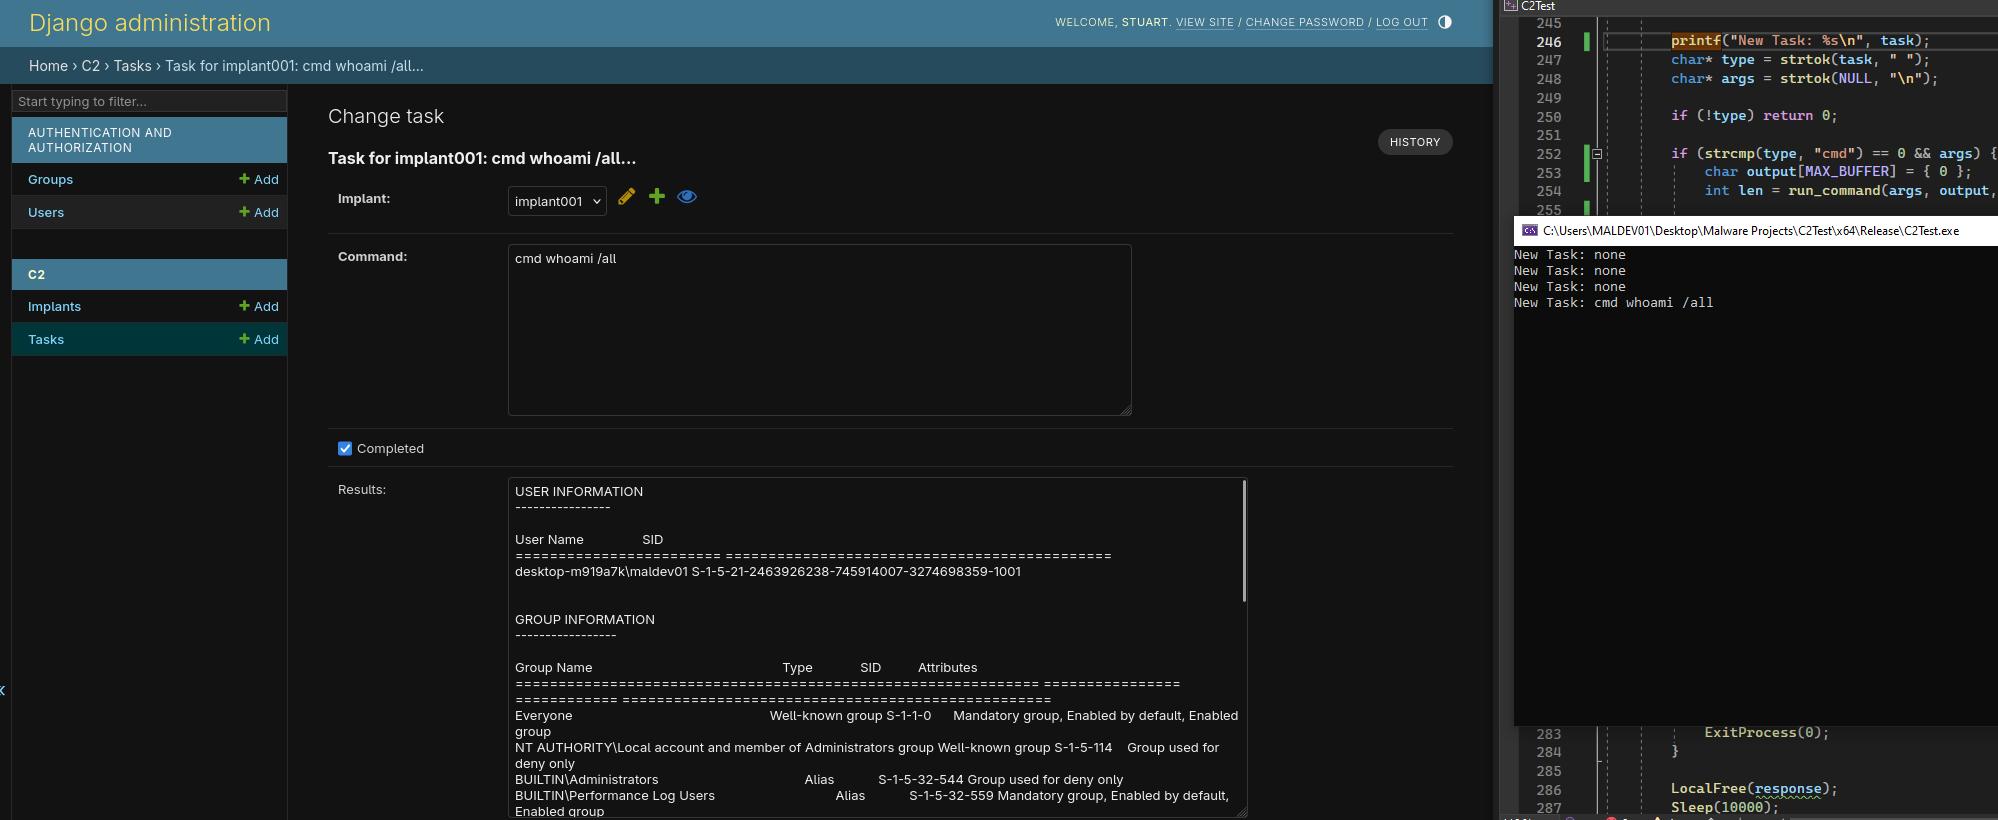Open the Tasks sidebar item
This screenshot has width=1998, height=820.
pos(46,340)
